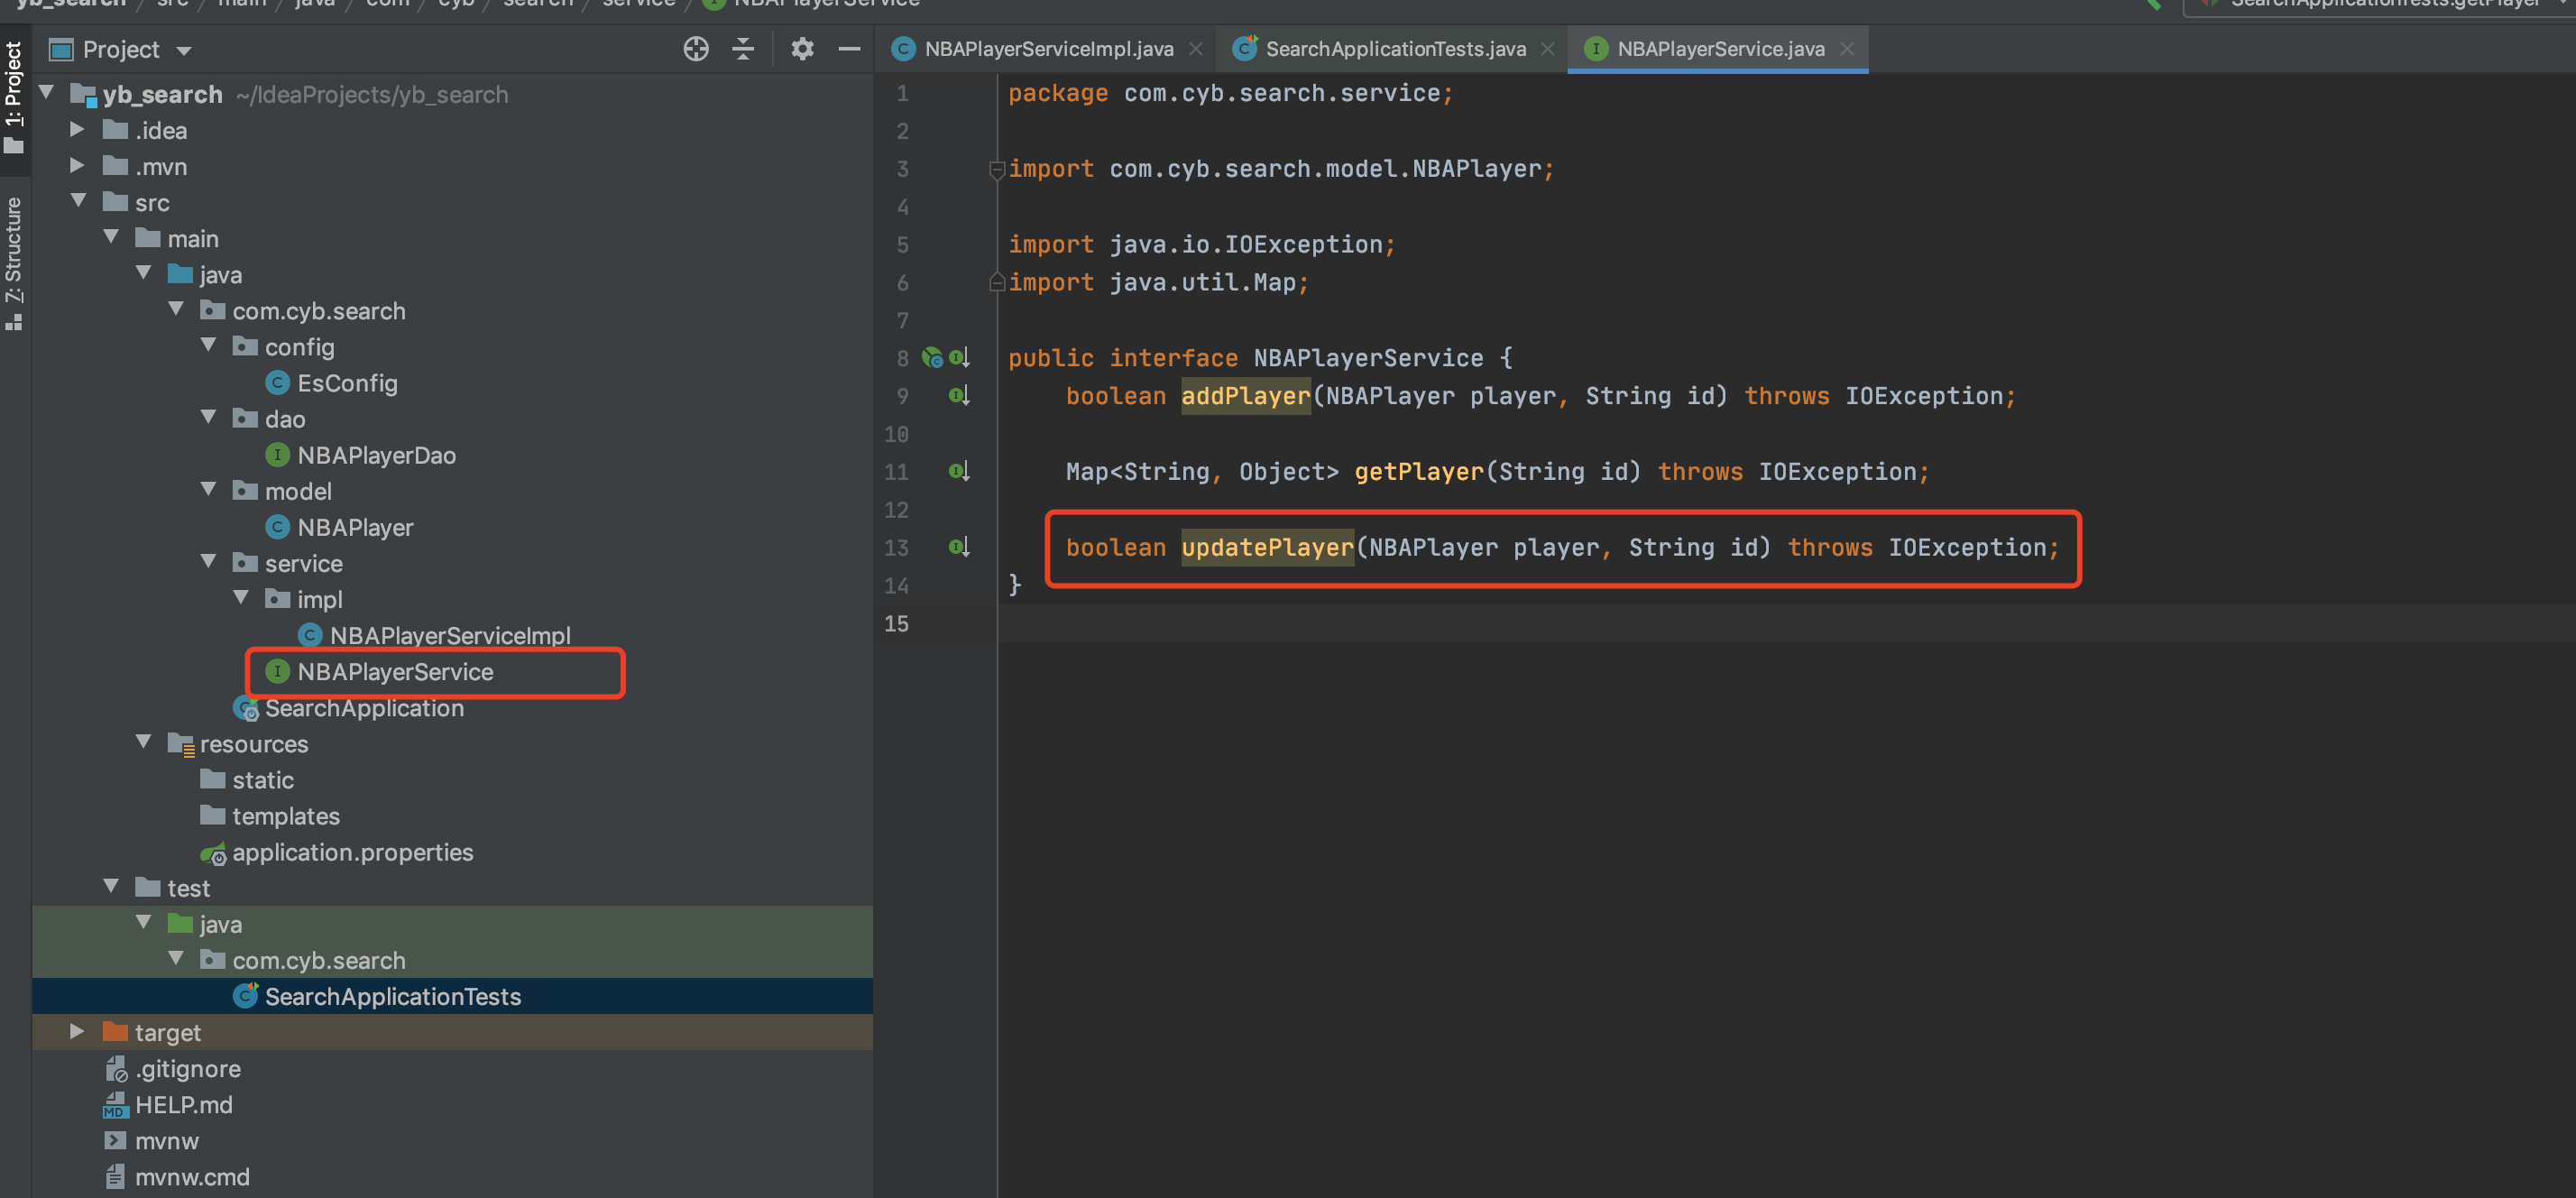Switch to NBAPlayerServiceImpl.java tab
This screenshot has width=2576, height=1198.
(1048, 49)
